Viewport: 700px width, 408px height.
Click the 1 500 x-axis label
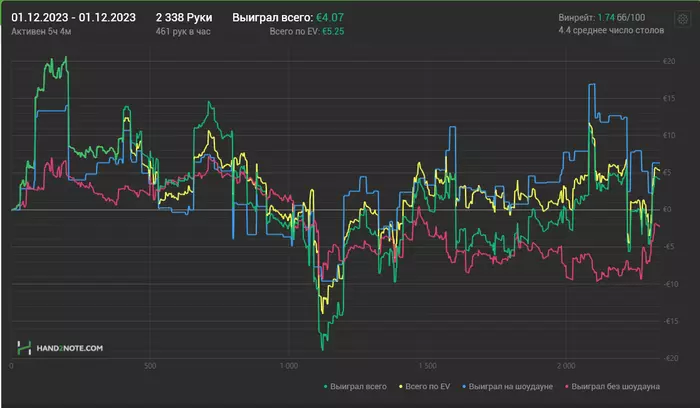[428, 366]
